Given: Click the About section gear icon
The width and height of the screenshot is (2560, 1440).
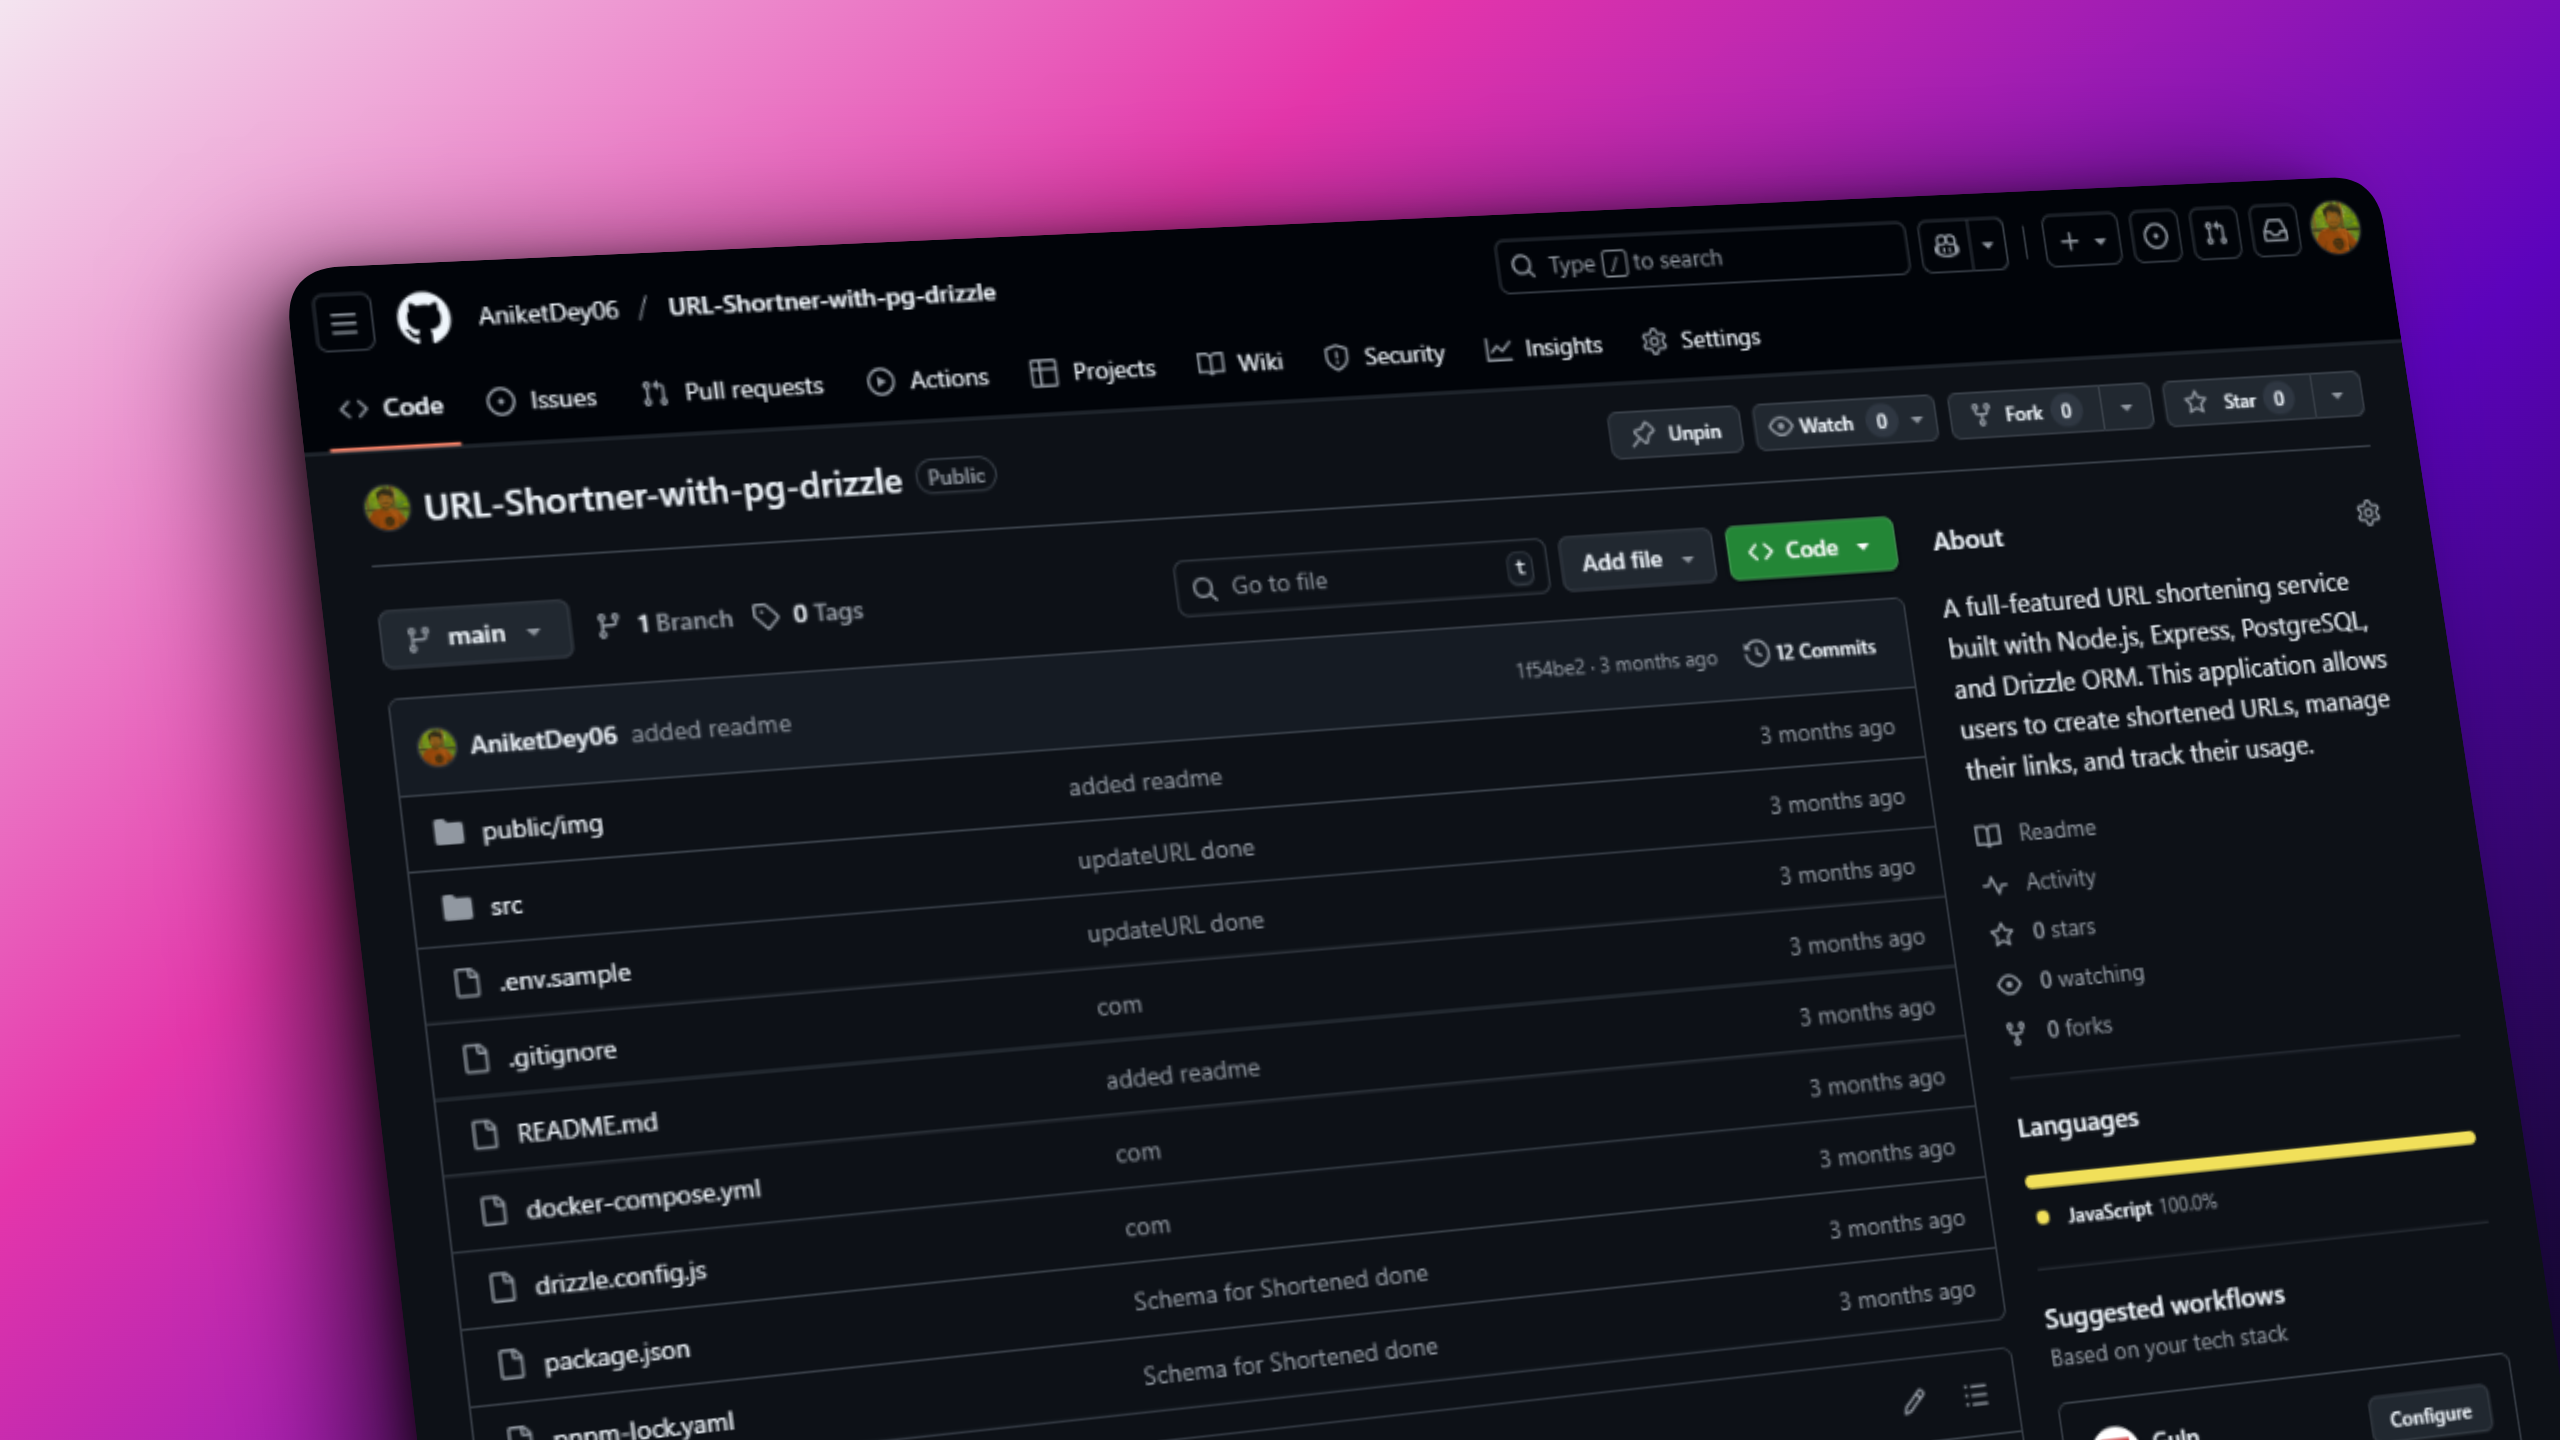Looking at the screenshot, I should pyautogui.click(x=2367, y=513).
